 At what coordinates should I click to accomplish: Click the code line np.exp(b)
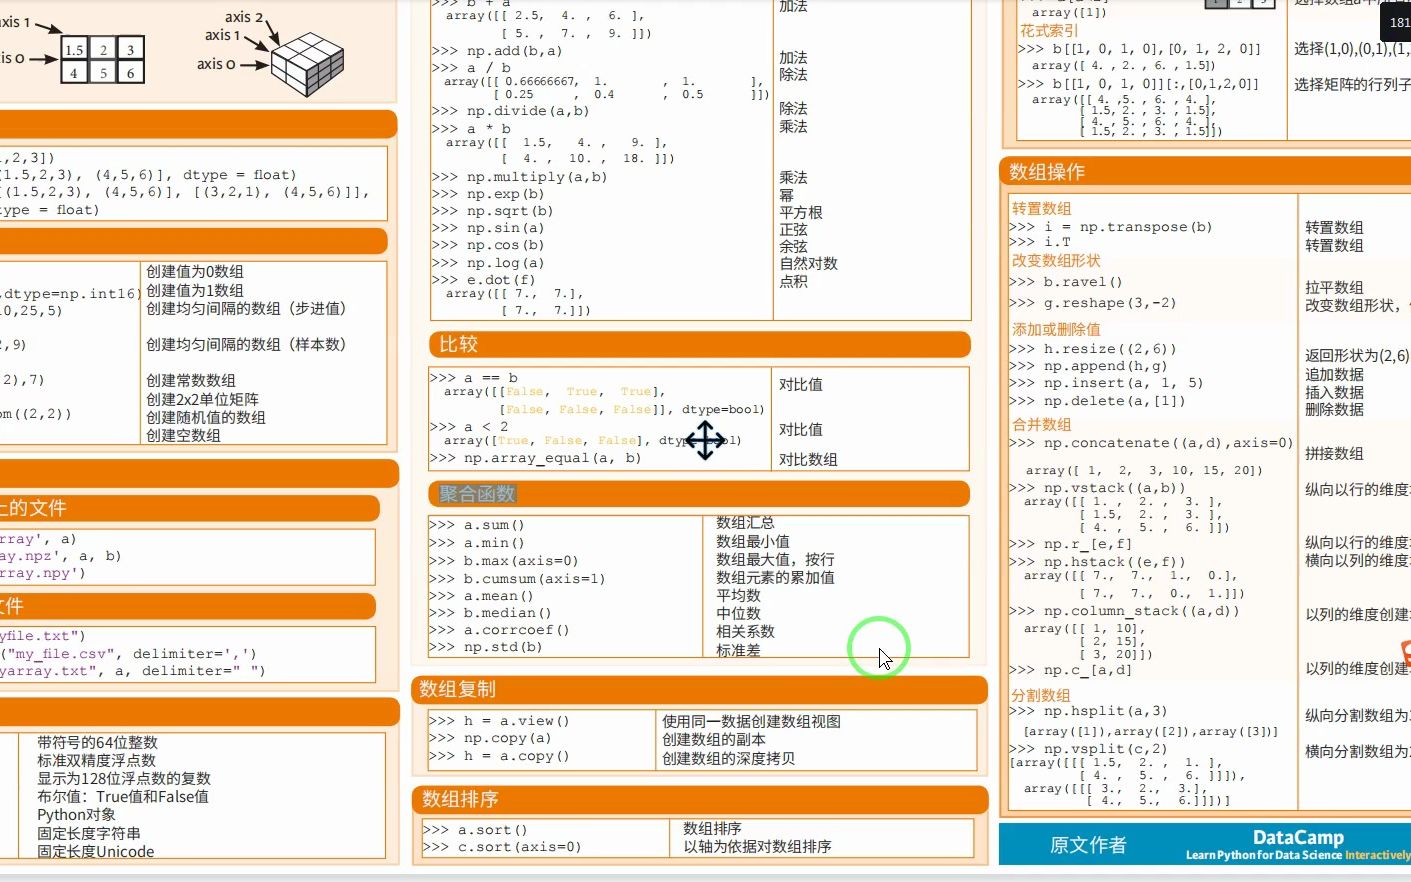[488, 194]
